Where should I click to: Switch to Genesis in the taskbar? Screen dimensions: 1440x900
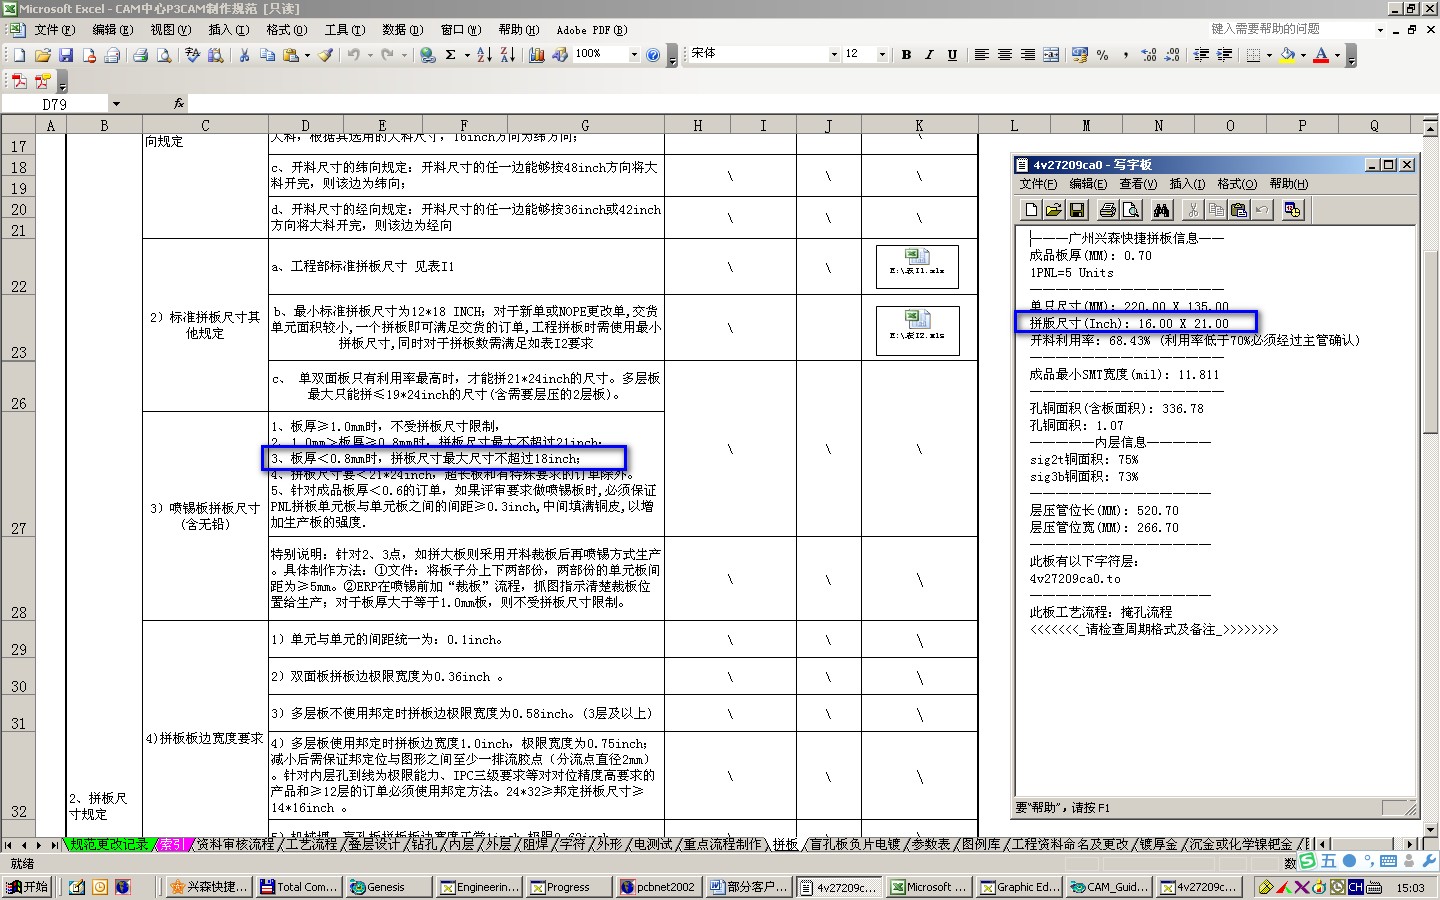coord(388,887)
